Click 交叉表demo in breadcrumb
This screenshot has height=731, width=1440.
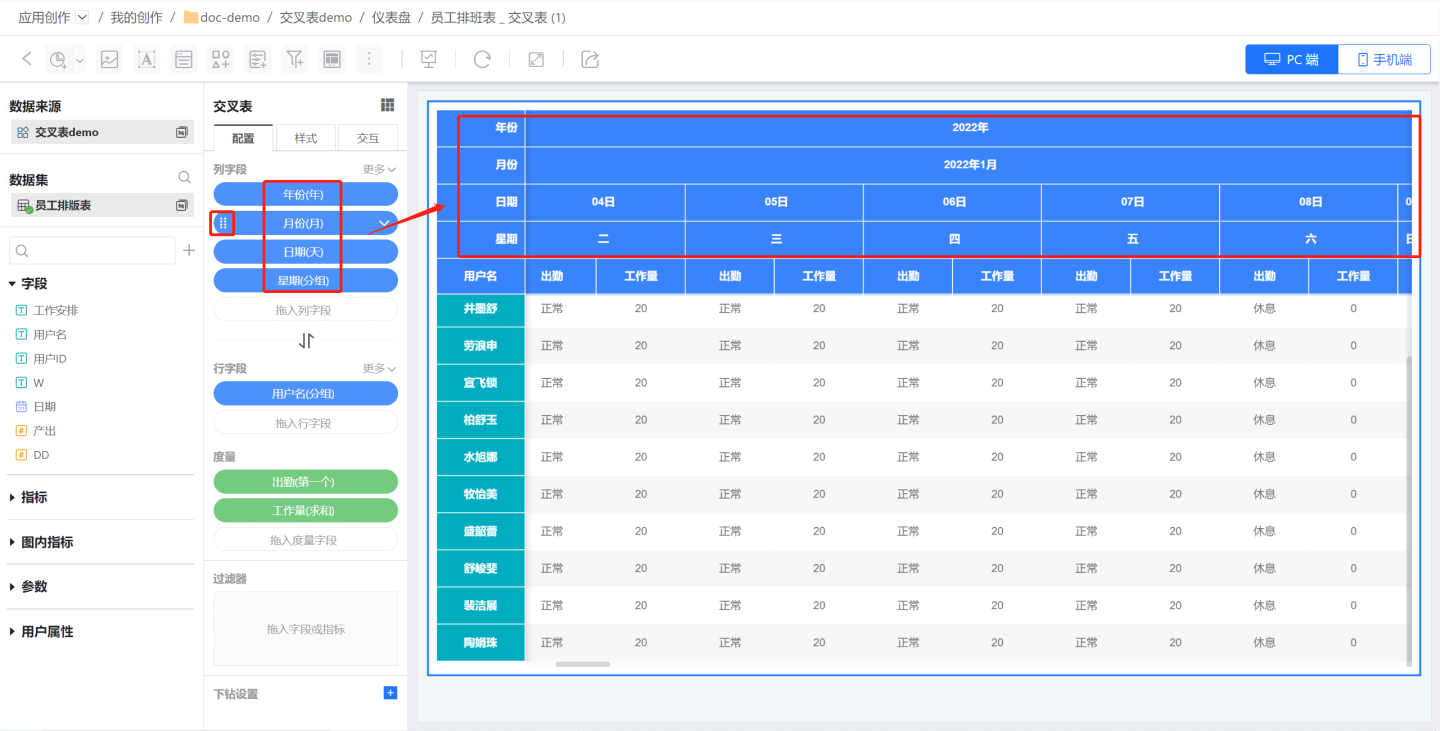point(315,18)
